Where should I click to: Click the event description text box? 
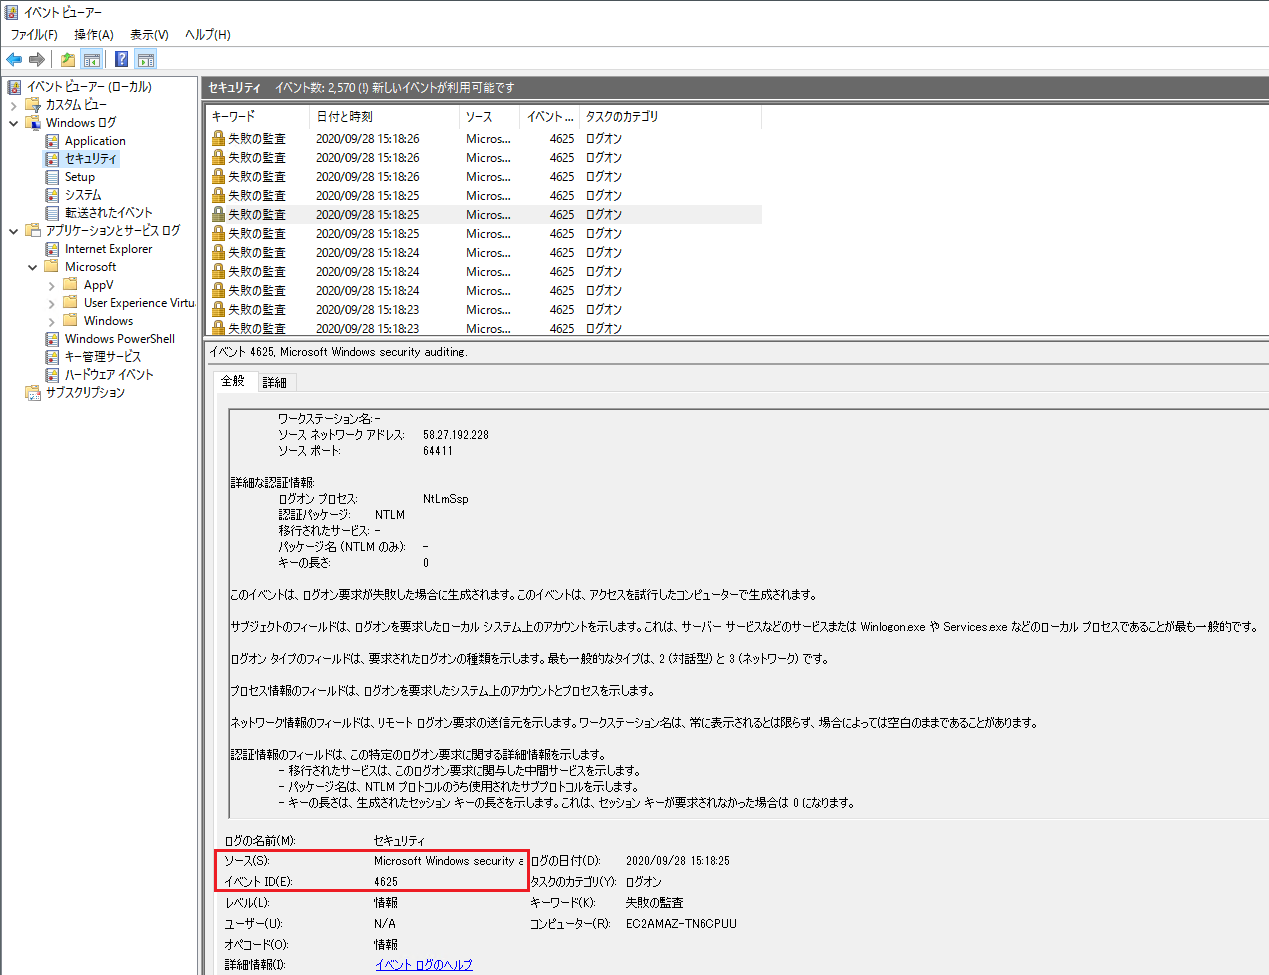pos(748,612)
